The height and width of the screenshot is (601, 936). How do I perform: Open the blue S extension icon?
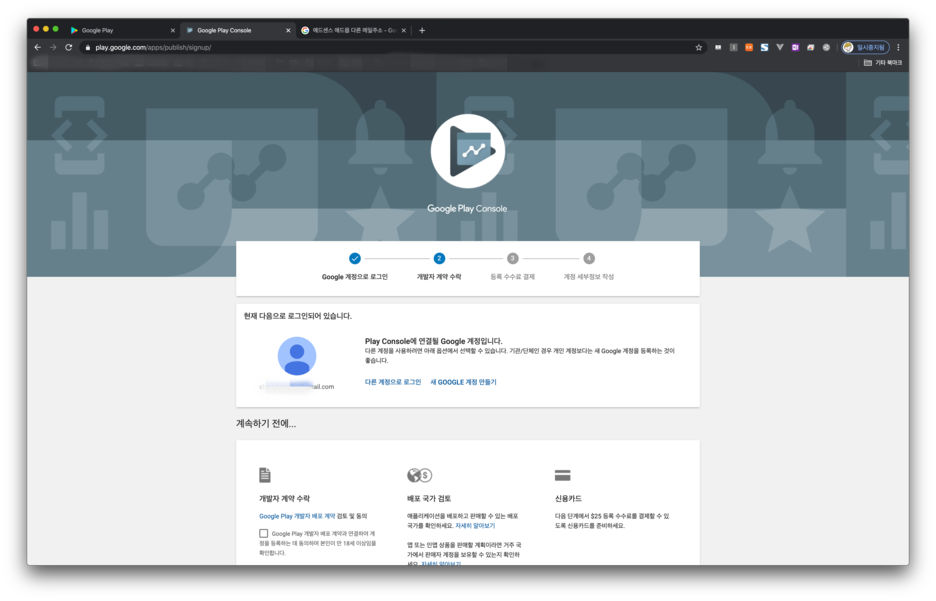764,47
